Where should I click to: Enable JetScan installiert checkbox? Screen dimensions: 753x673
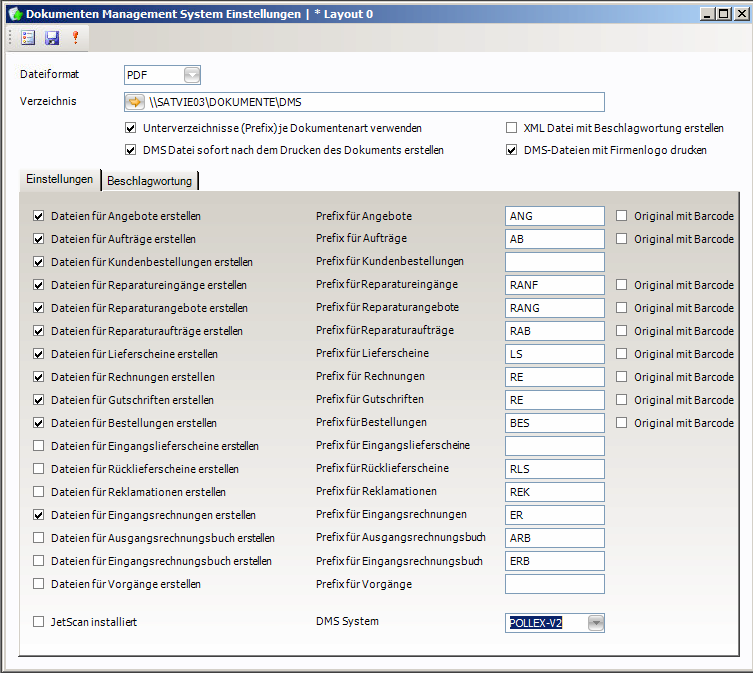(39, 622)
